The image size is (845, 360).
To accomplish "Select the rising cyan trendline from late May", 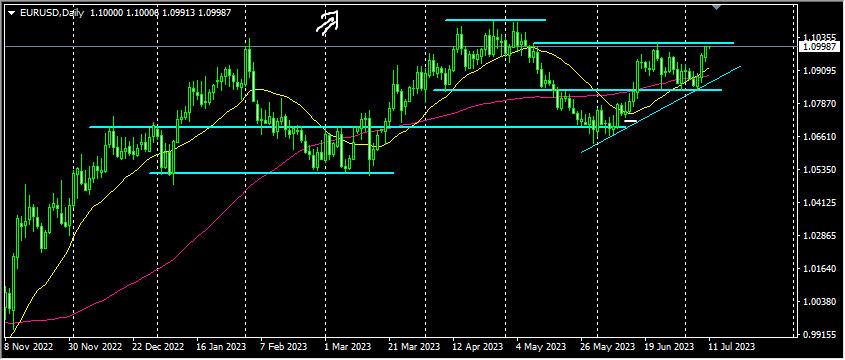I will point(661,109).
